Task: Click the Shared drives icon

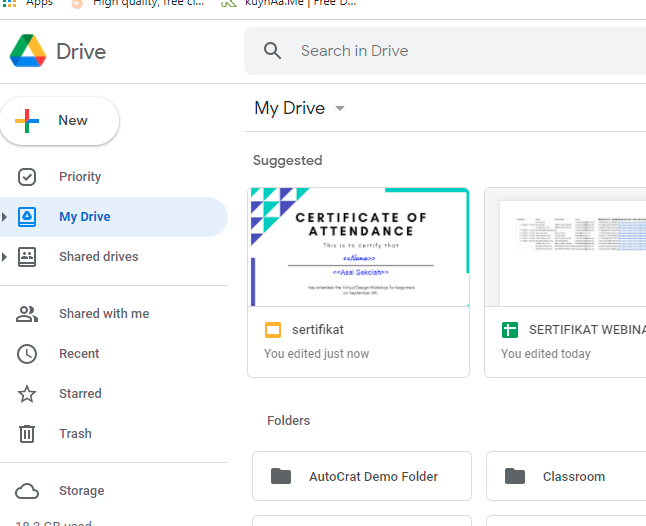Action: (x=27, y=257)
